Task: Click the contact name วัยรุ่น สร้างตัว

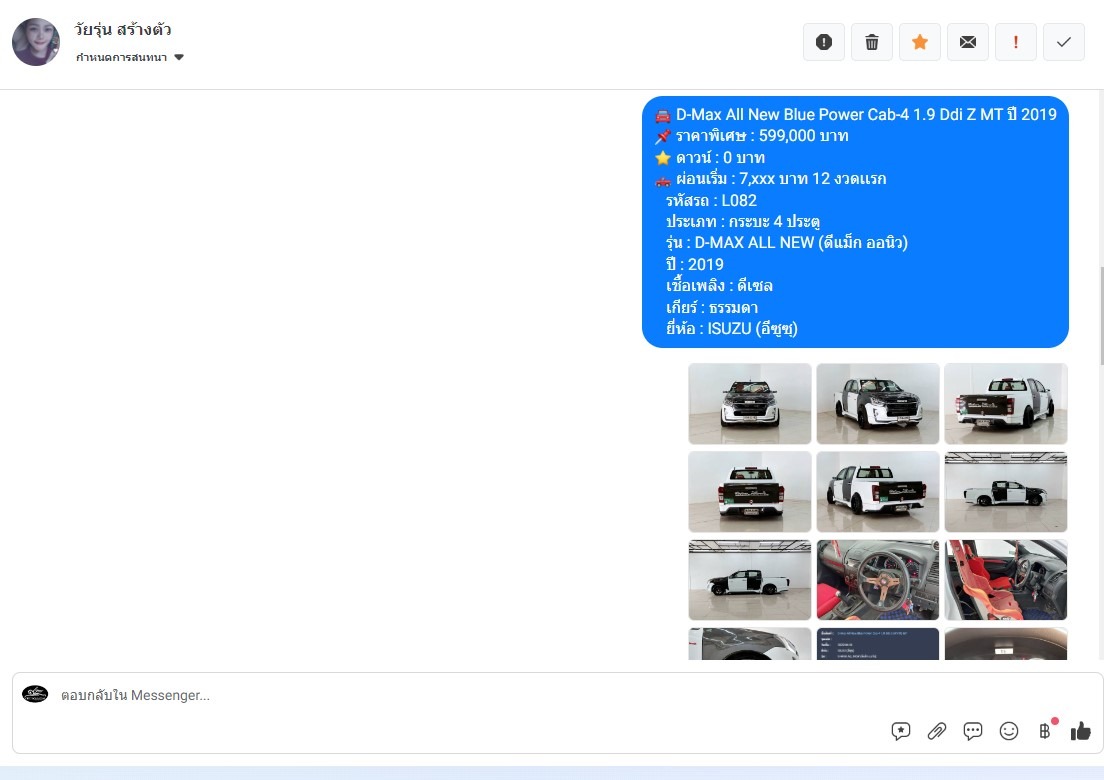Action: 123,30
